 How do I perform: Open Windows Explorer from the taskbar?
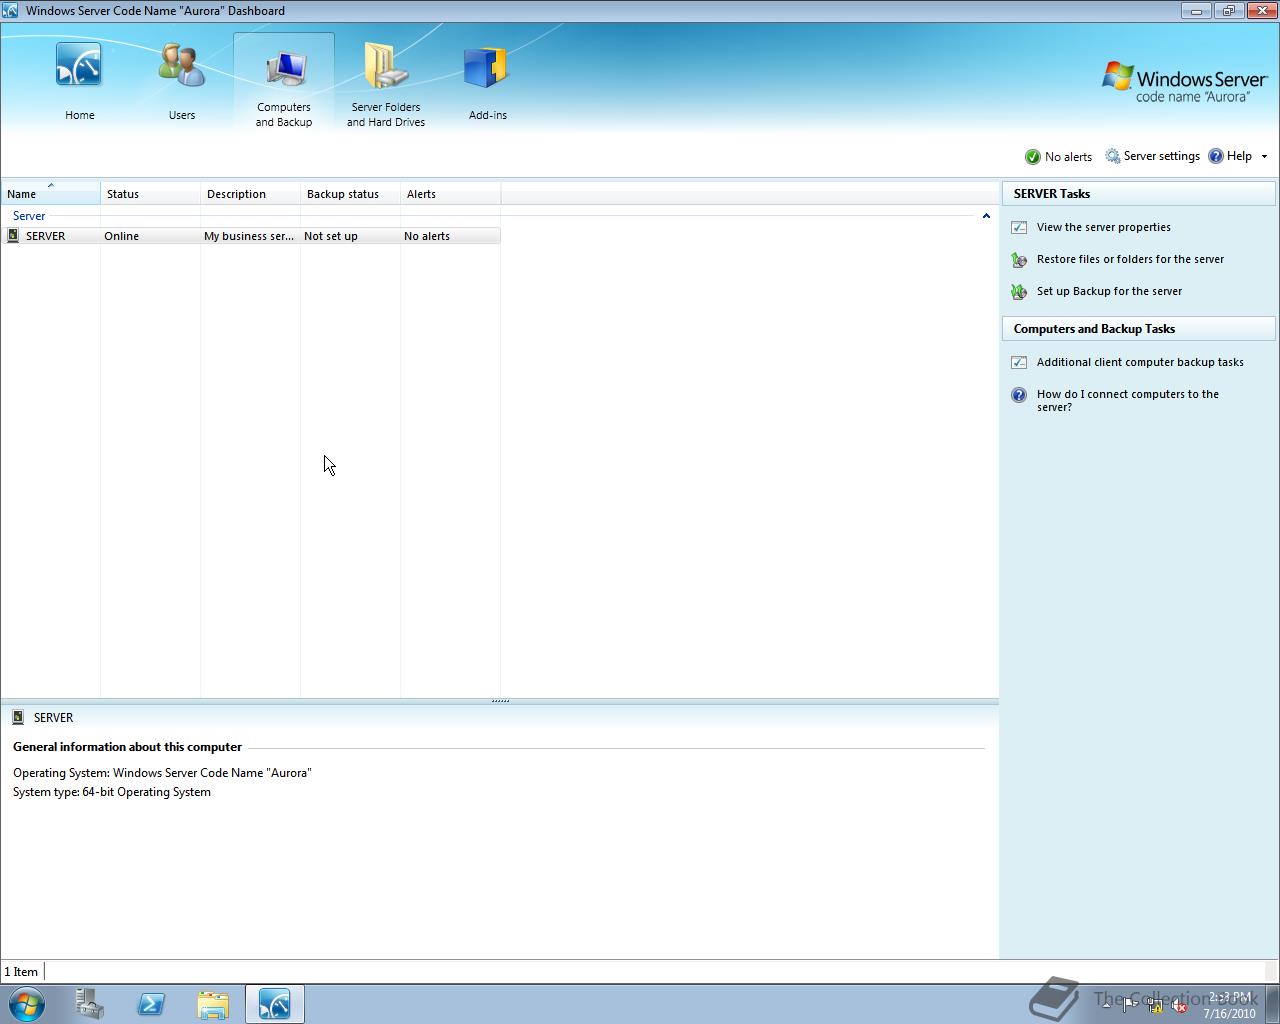coord(213,1004)
